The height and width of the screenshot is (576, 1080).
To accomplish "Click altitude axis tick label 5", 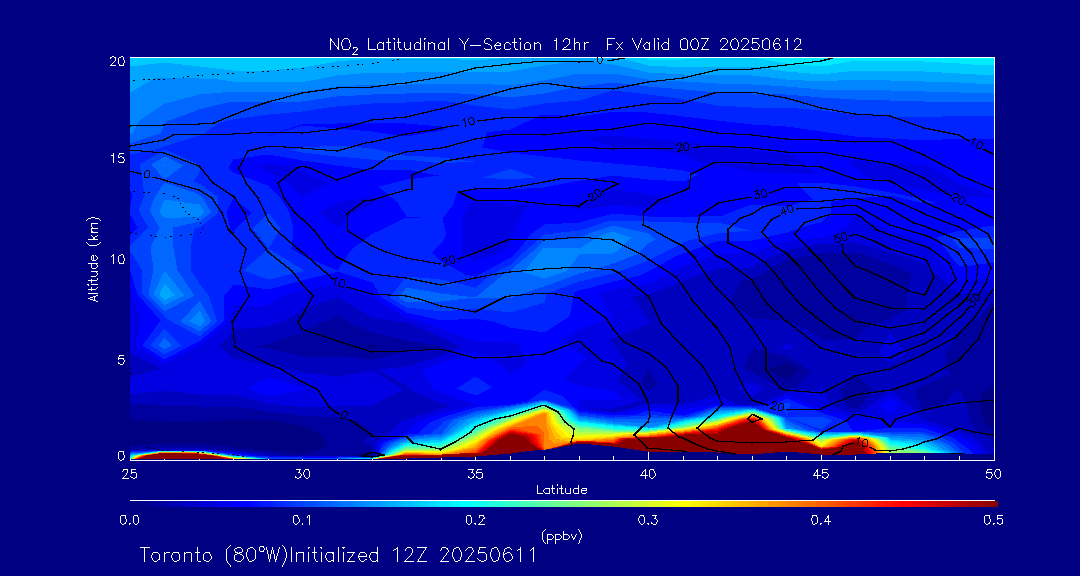I will pyautogui.click(x=121, y=359).
